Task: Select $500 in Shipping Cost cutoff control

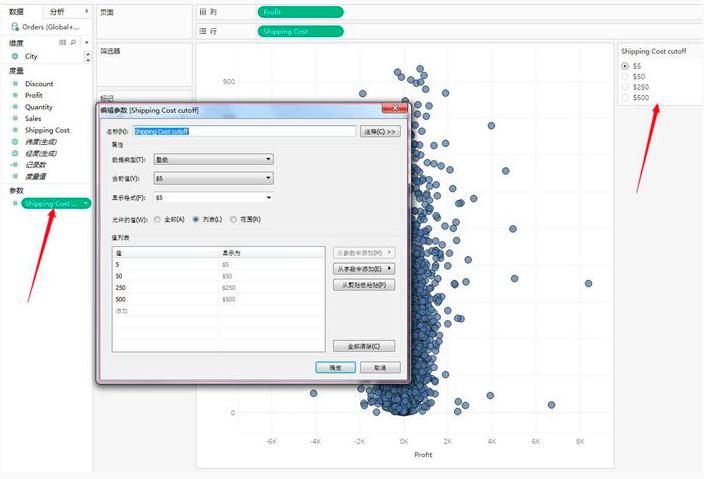Action: (625, 97)
